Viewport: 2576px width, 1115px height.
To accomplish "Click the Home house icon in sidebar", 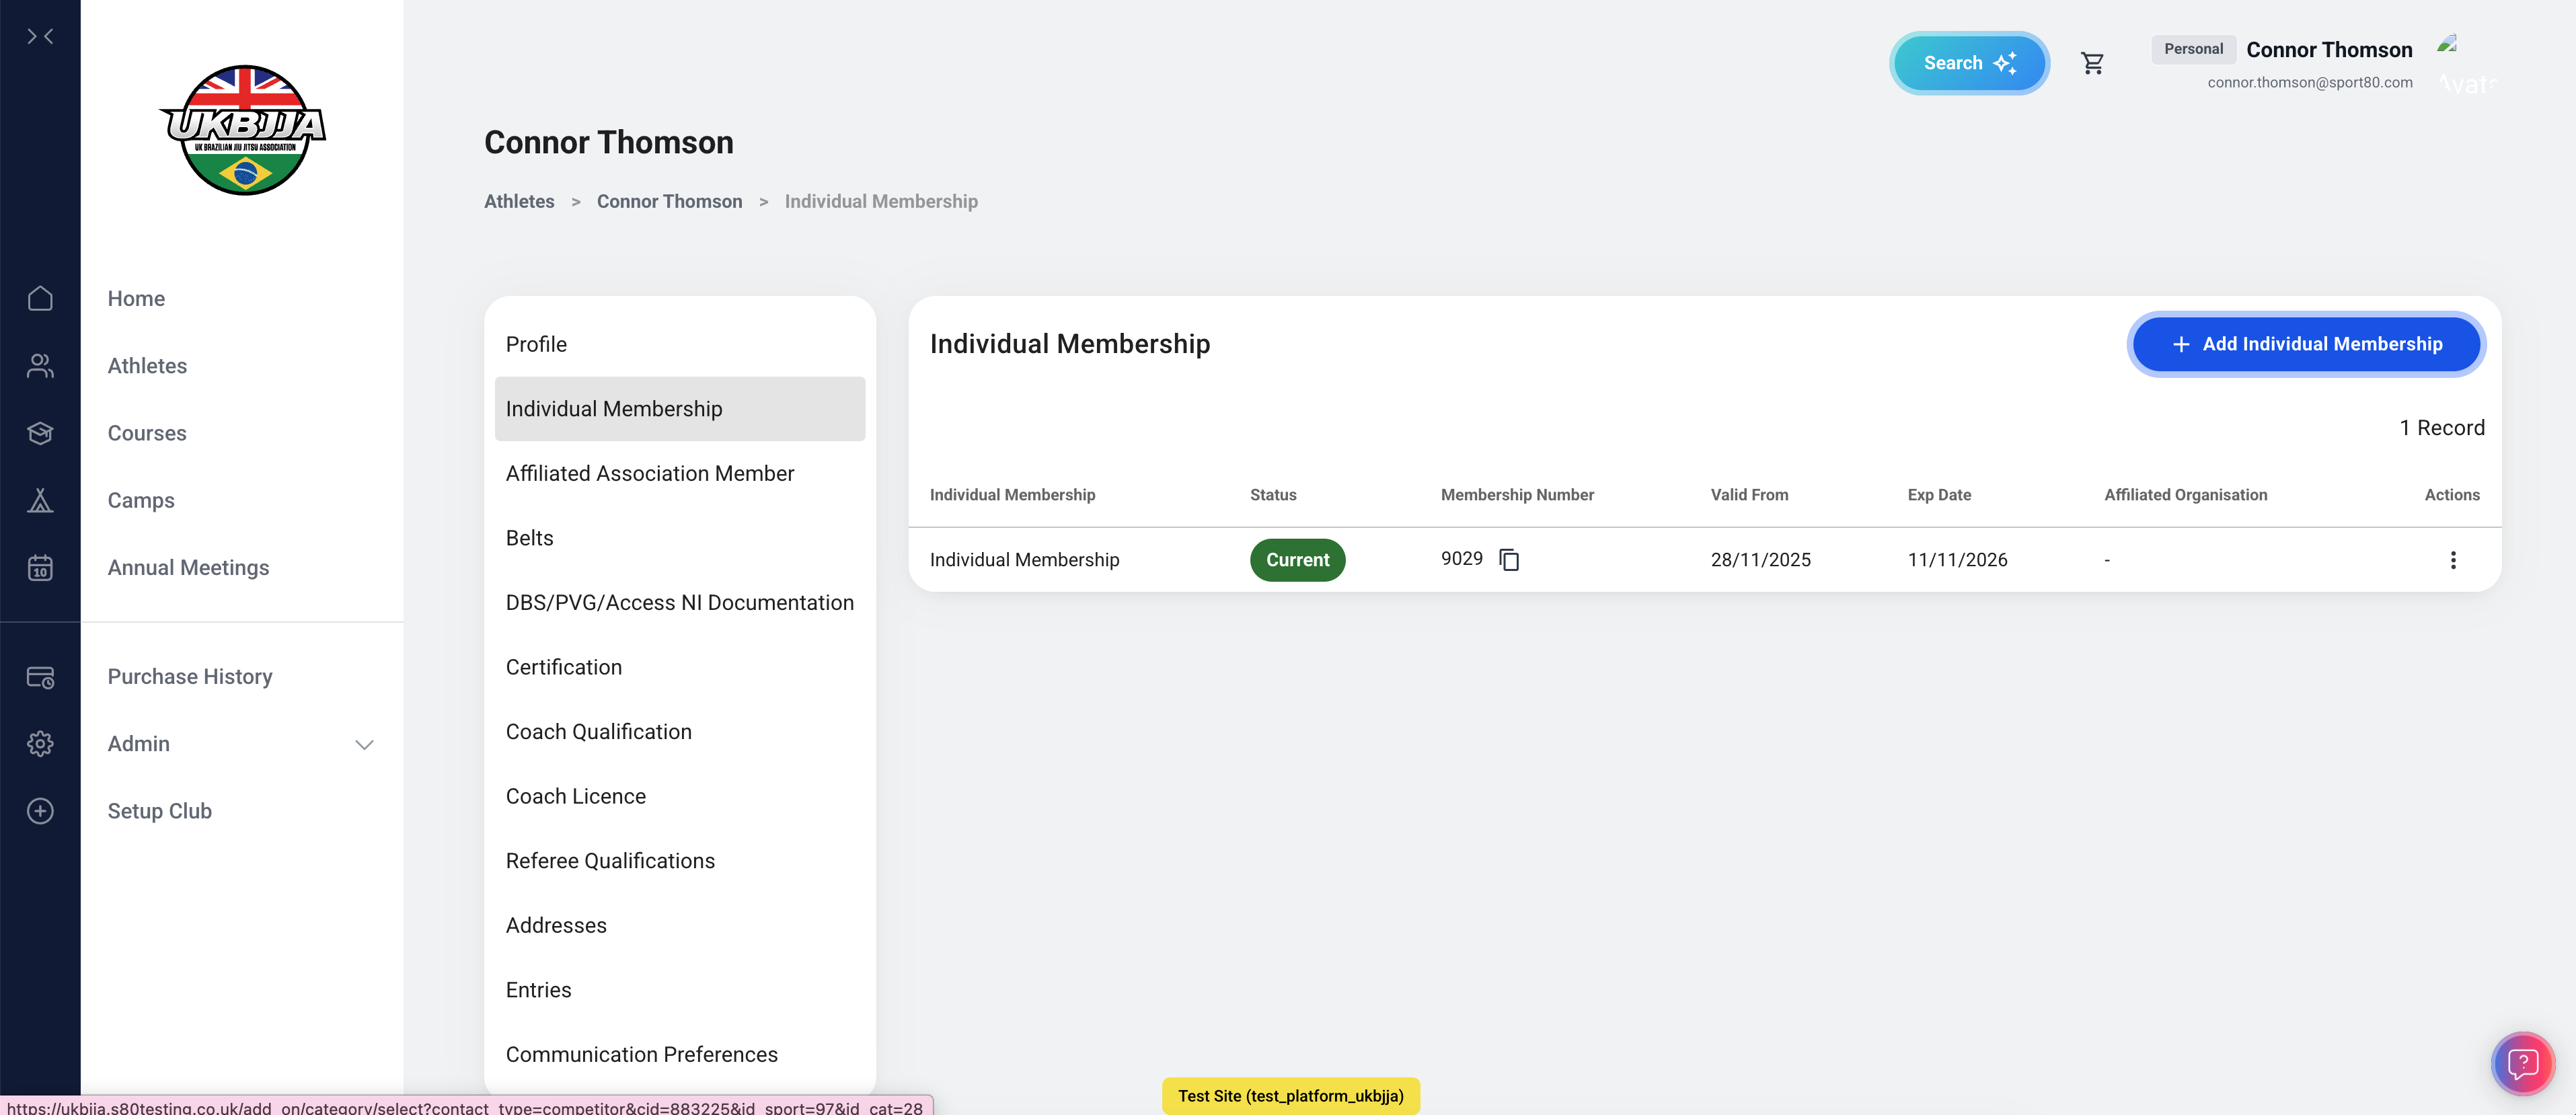I will click(x=40, y=298).
